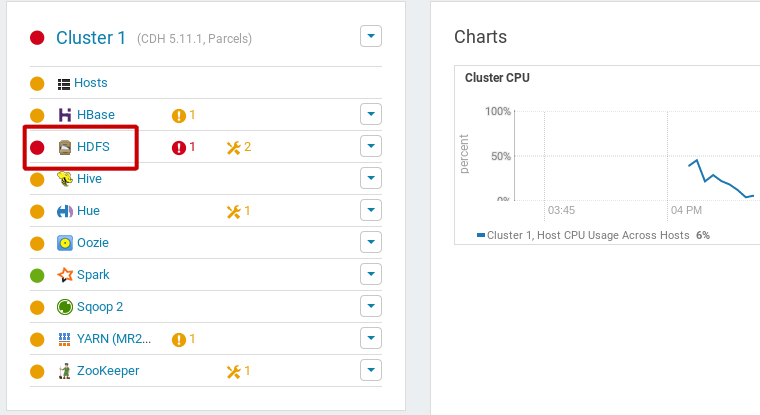Viewport: 760px width, 415px height.
Task: Click the HBase service icon
Action: [x=65, y=115]
